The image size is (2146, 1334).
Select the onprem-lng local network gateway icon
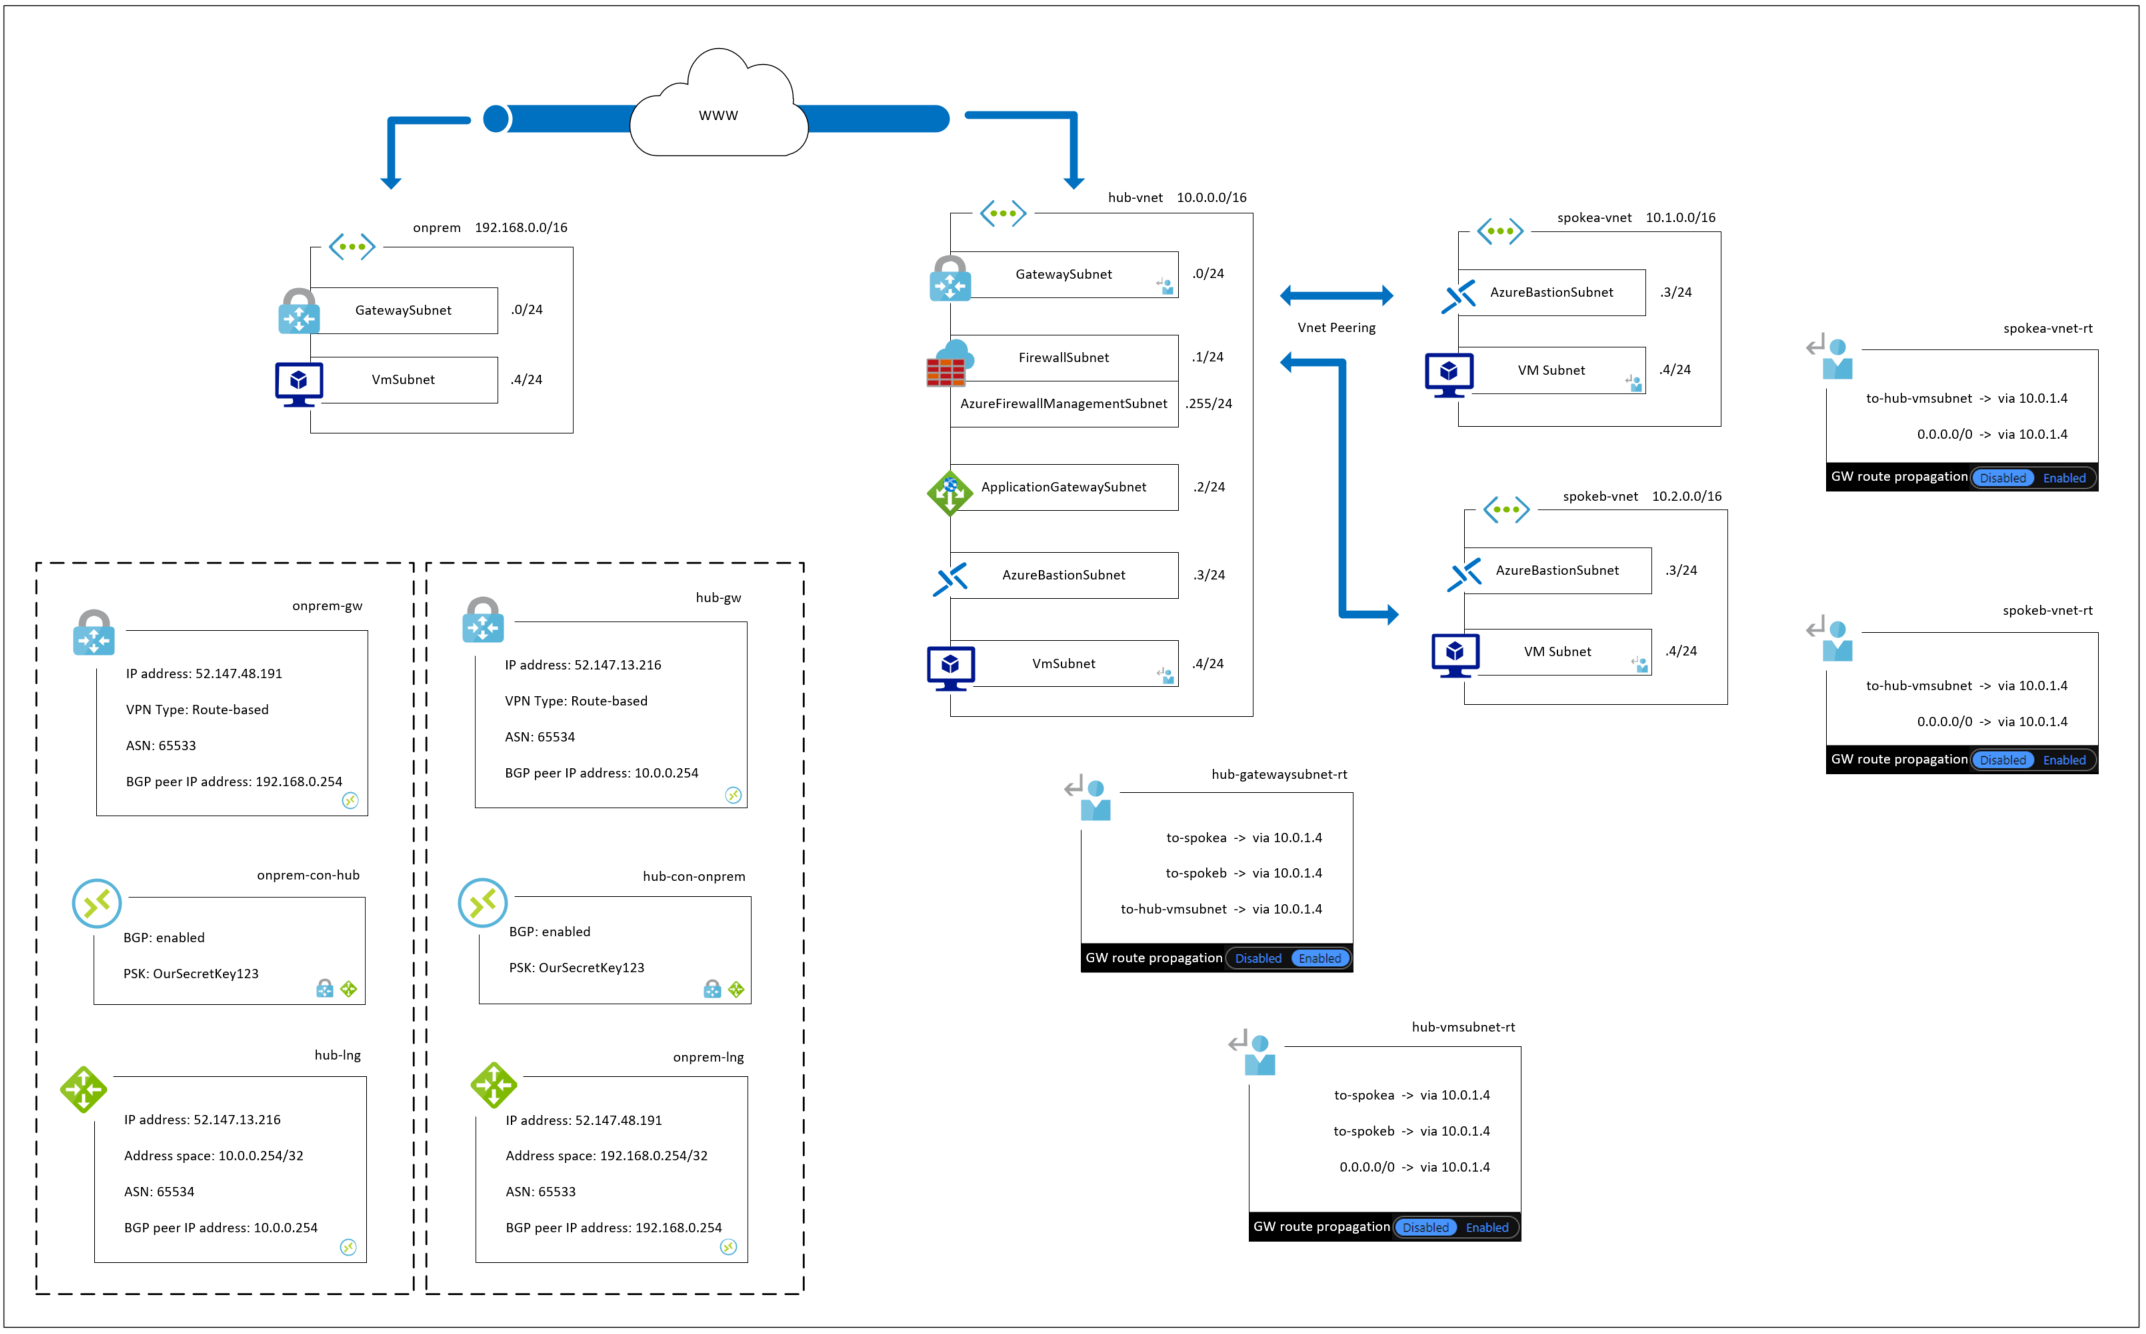point(493,1085)
